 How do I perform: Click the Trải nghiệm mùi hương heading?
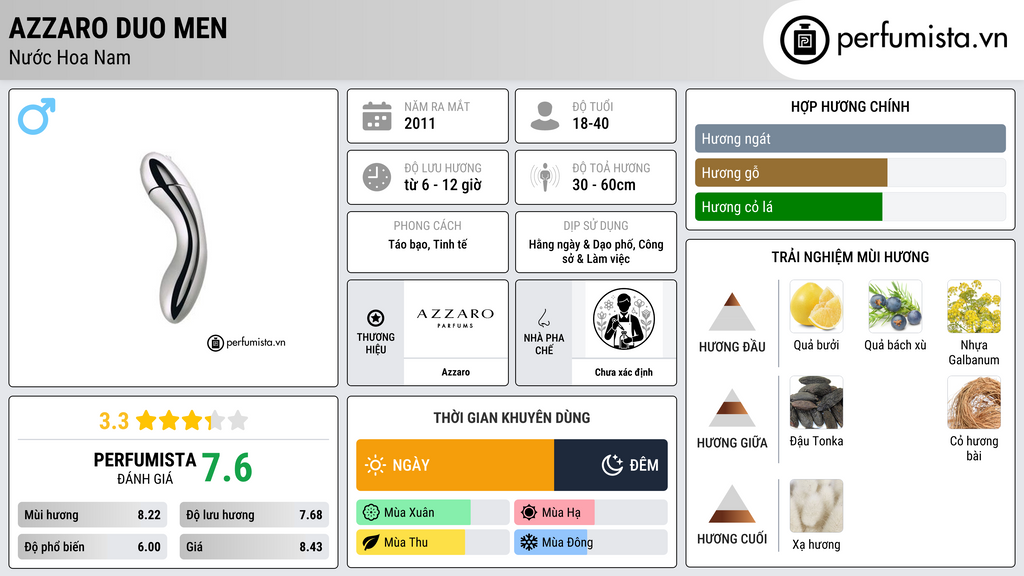[x=850, y=257]
